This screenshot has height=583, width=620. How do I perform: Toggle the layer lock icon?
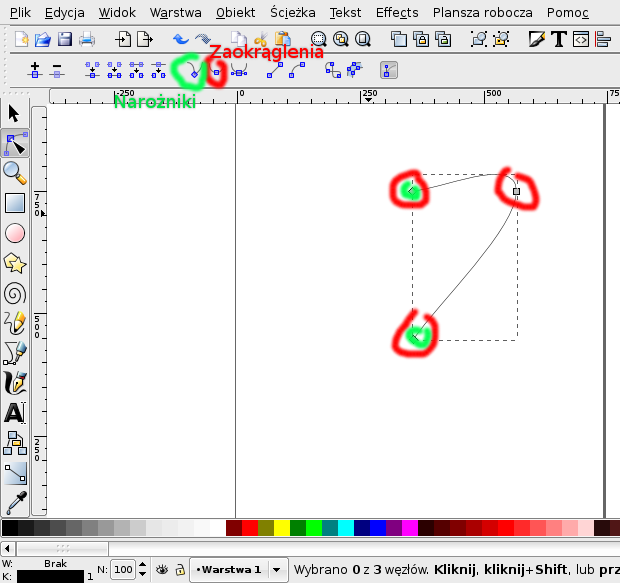(179, 569)
